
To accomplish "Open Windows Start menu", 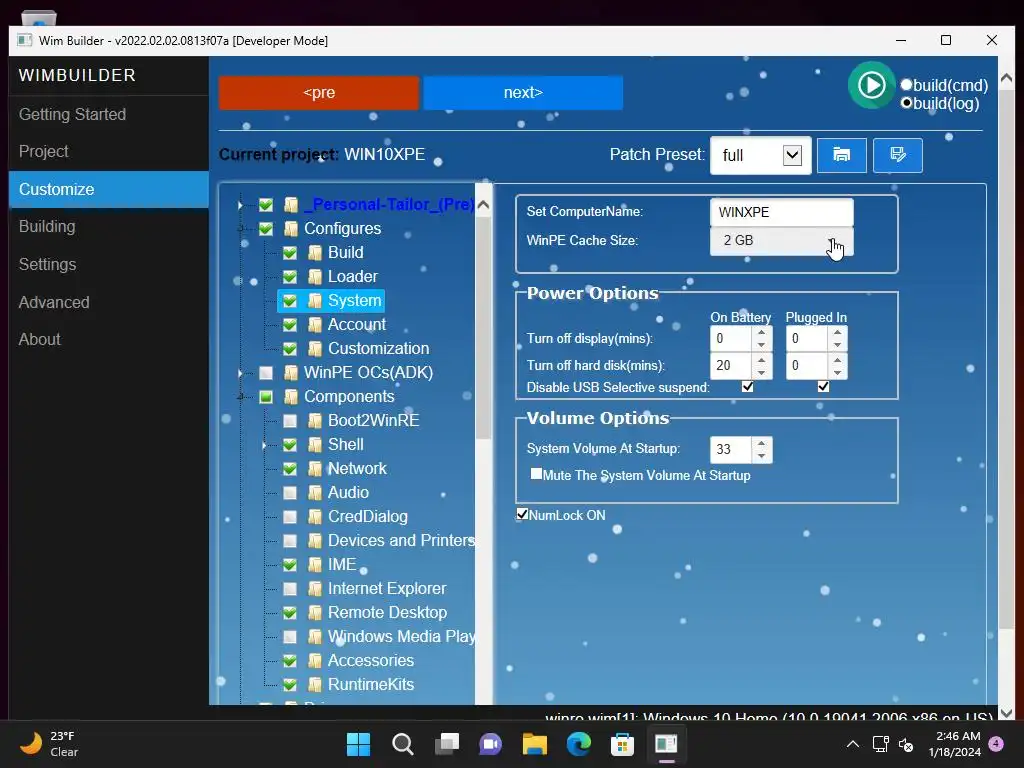I will 359,744.
